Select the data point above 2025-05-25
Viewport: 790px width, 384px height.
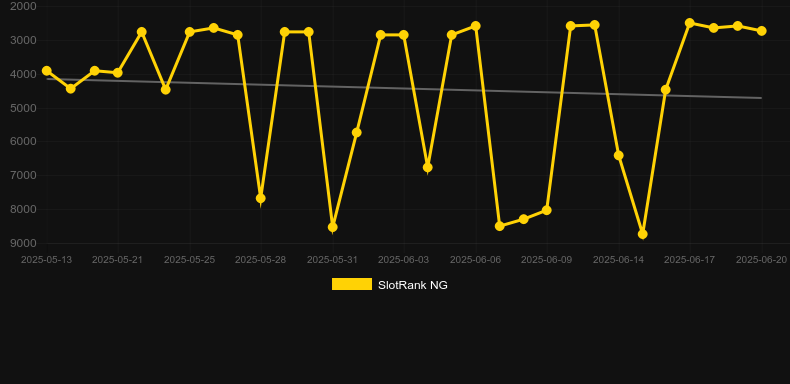[189, 32]
